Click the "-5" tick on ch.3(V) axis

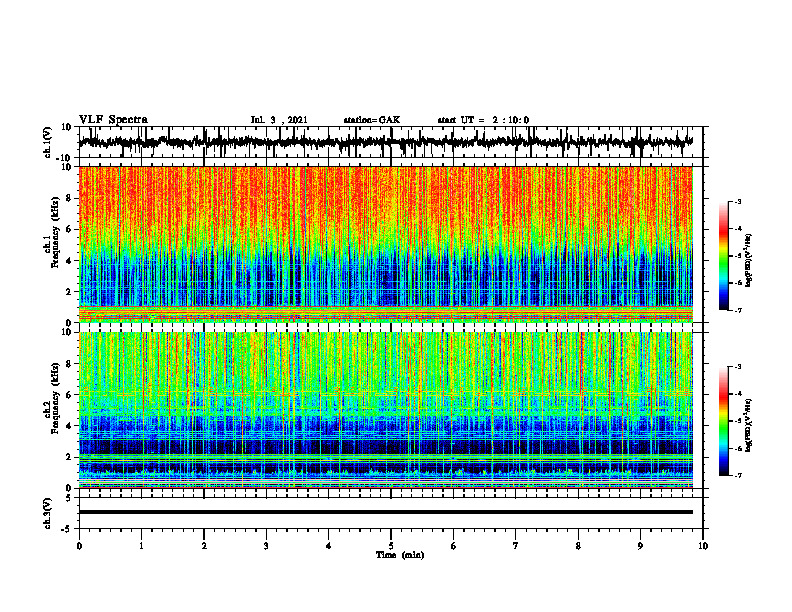(68, 529)
